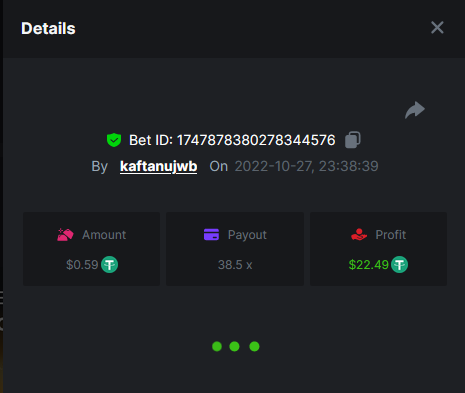Close the Details dialog
Screen dimensions: 465x393
click(x=437, y=28)
